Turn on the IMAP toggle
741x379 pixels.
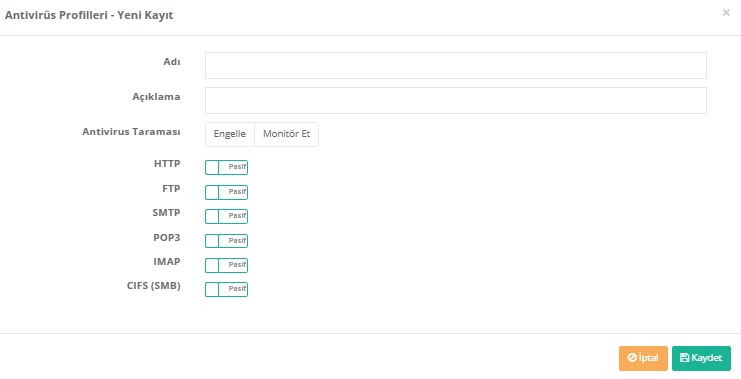point(226,265)
